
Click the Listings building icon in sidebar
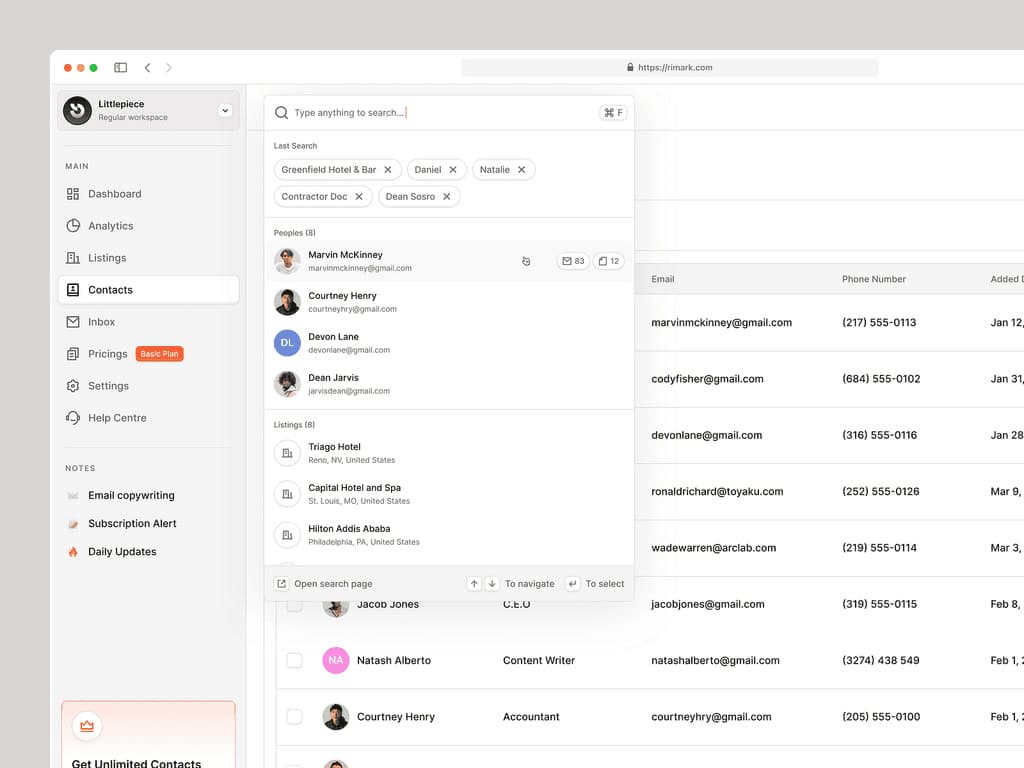[x=72, y=258]
